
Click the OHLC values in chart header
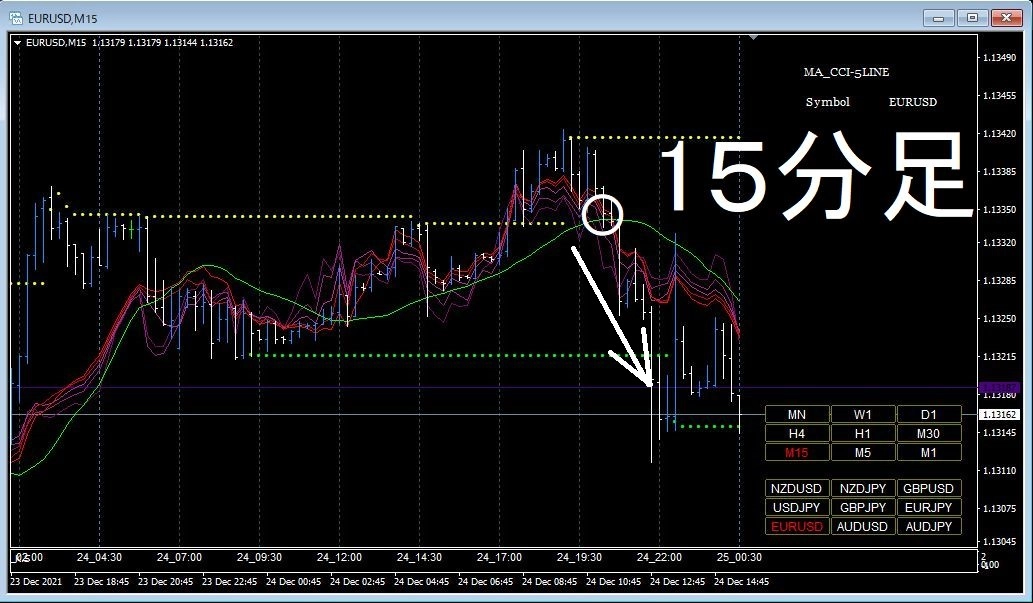[163, 43]
